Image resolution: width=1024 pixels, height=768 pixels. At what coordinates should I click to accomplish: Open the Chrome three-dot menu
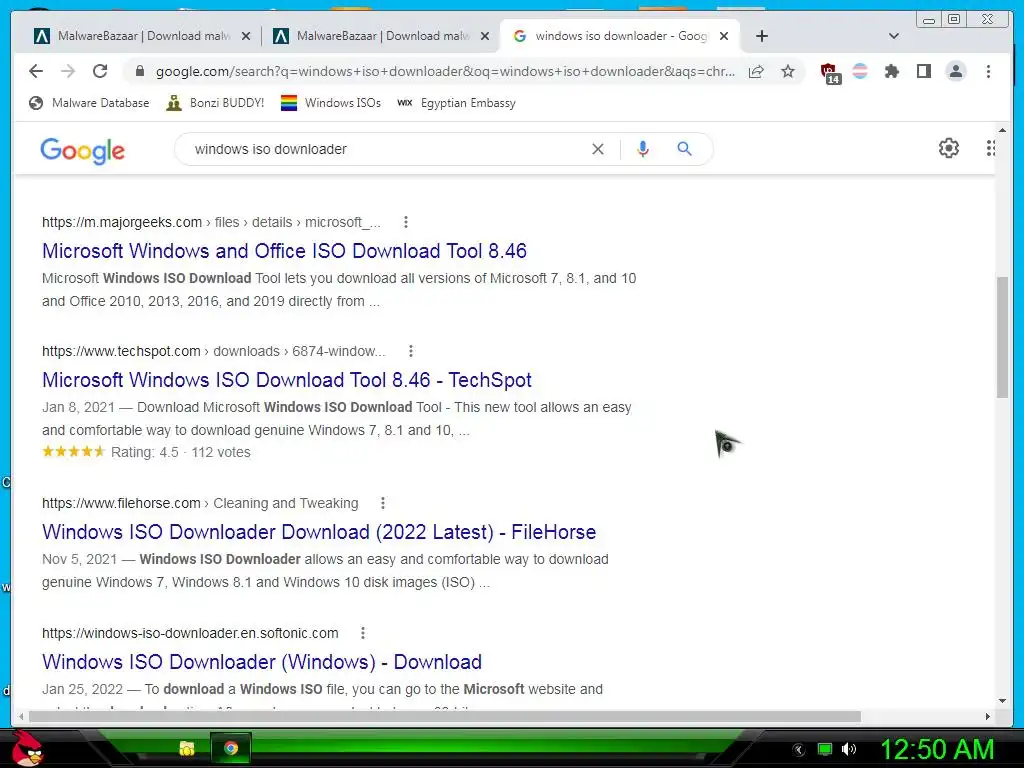tap(988, 71)
